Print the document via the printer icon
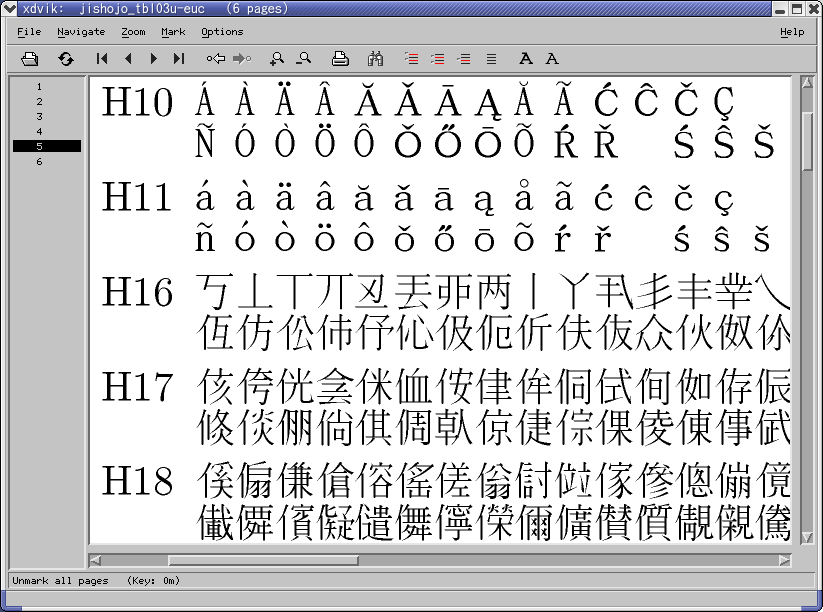This screenshot has width=823, height=612. click(x=340, y=59)
